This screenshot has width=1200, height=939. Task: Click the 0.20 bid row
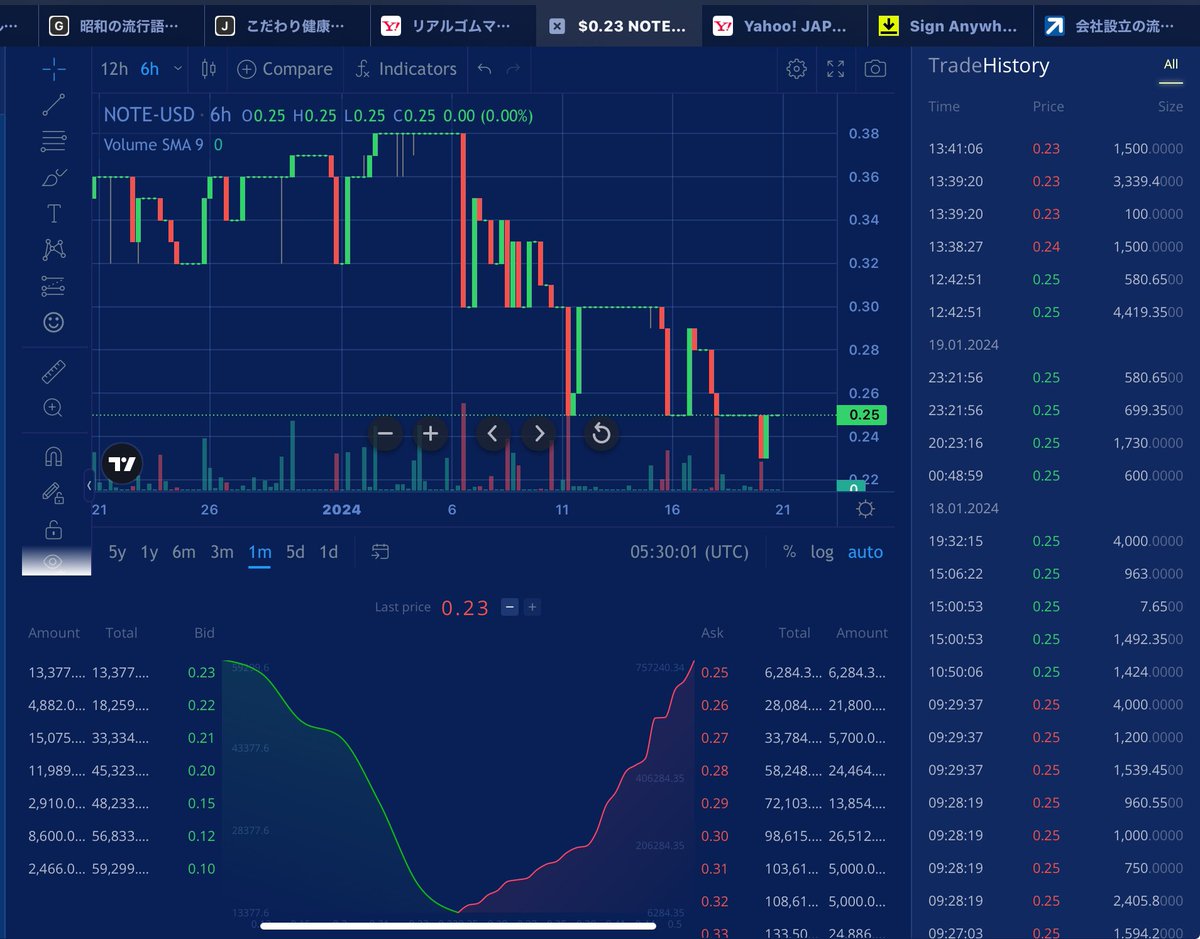(122, 770)
